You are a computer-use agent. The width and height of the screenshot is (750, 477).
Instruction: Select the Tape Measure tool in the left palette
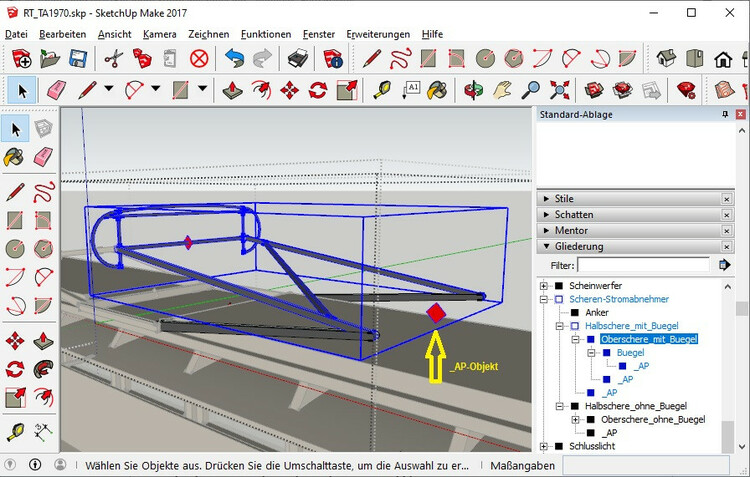coord(15,432)
